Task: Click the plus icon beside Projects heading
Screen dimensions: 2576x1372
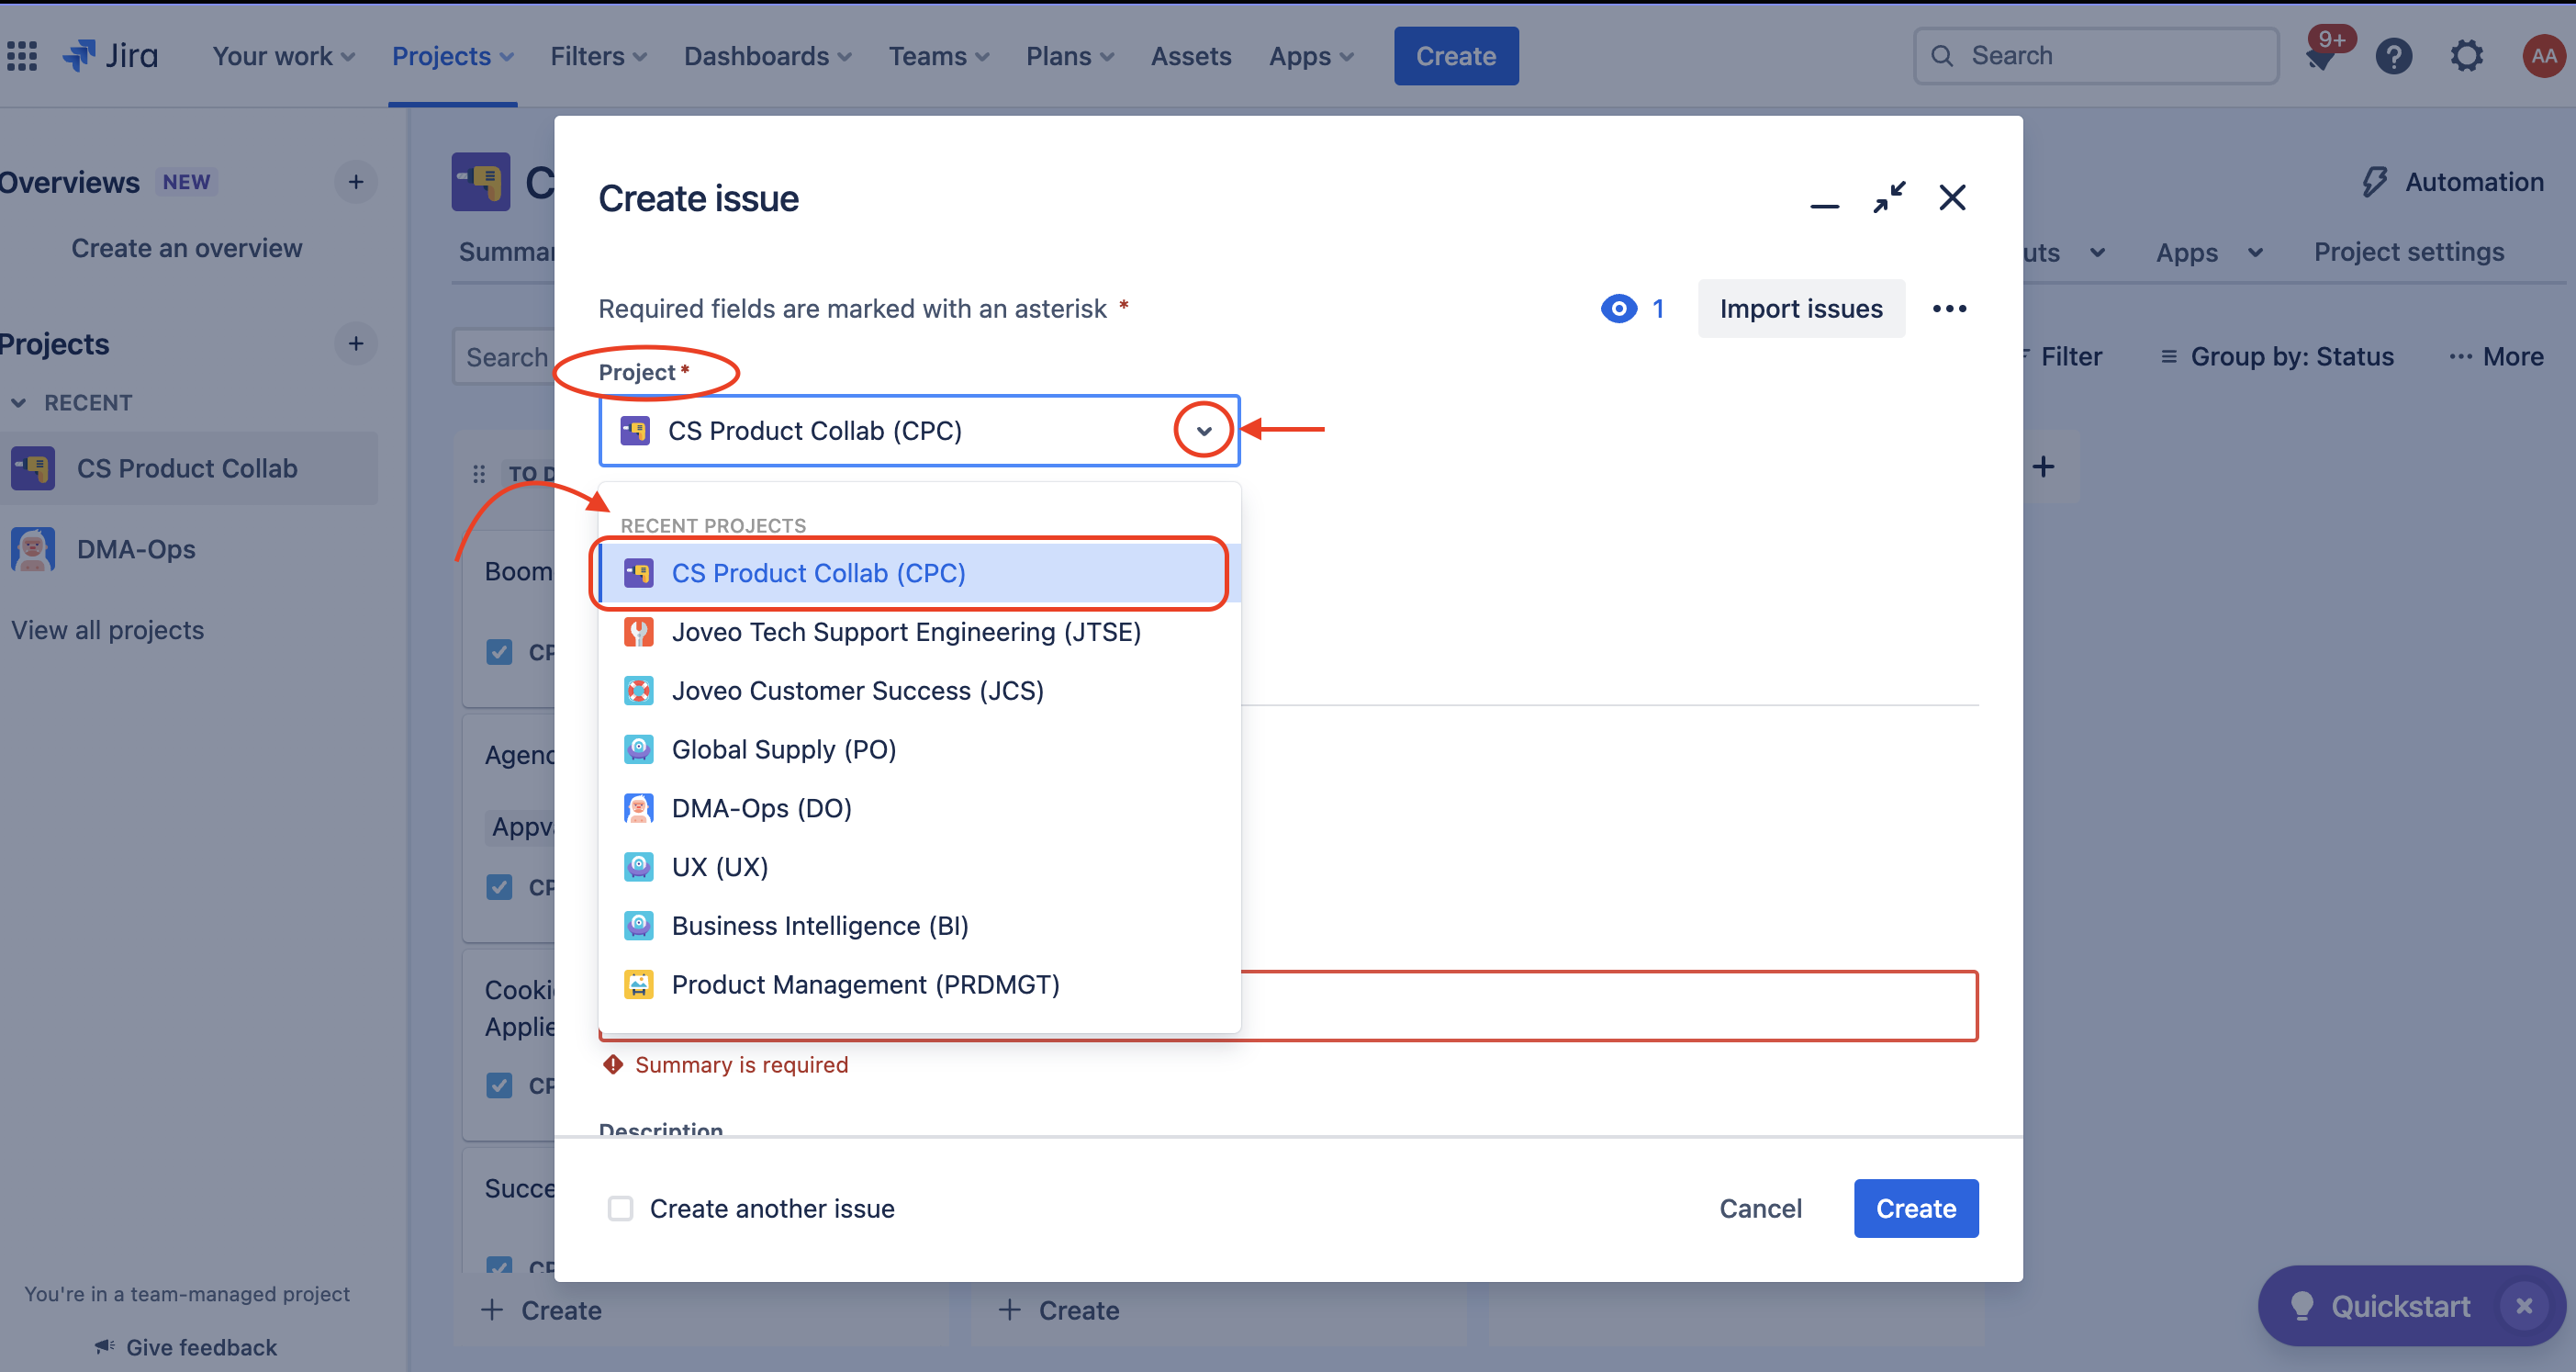Action: coord(355,344)
